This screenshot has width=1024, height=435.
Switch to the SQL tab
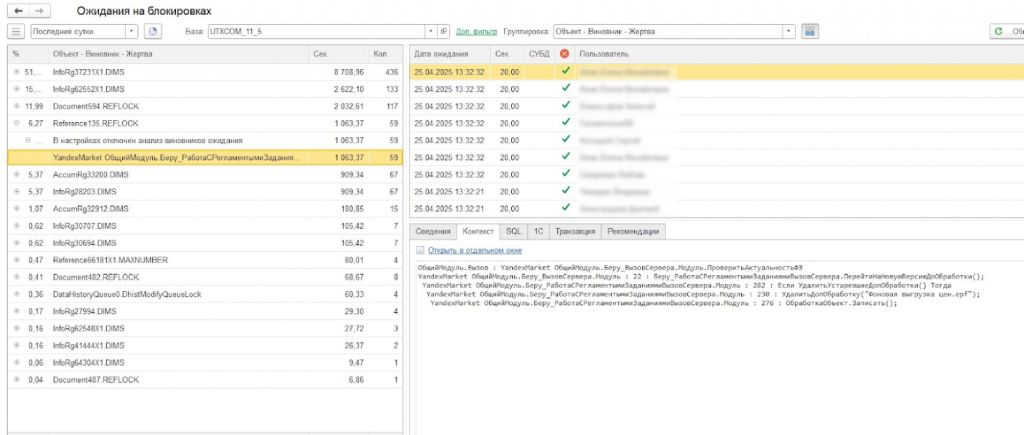coord(513,231)
